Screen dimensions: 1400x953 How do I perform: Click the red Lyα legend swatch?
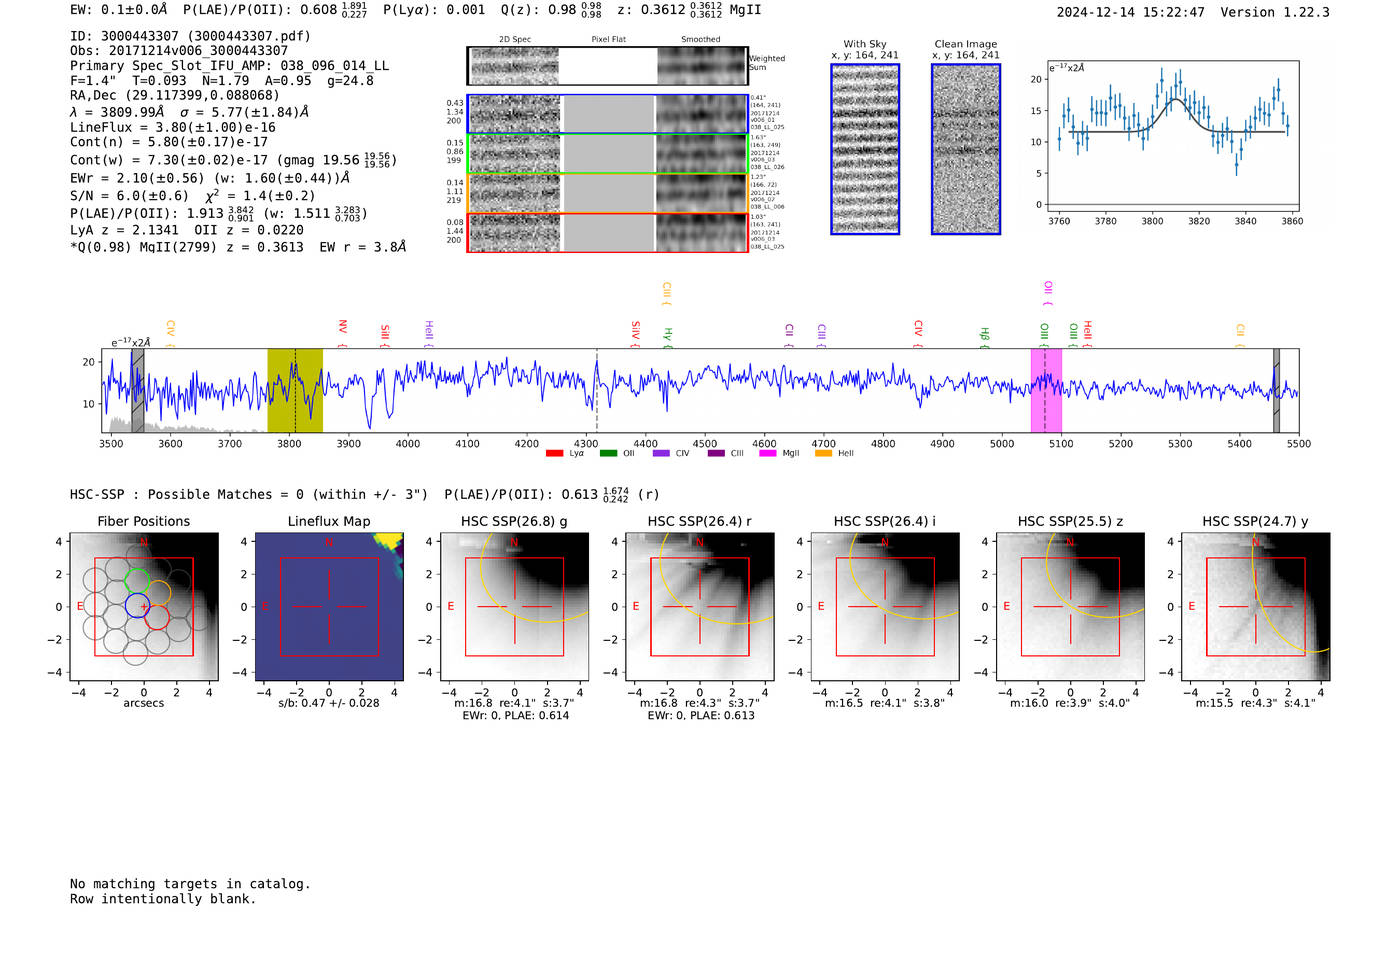554,454
